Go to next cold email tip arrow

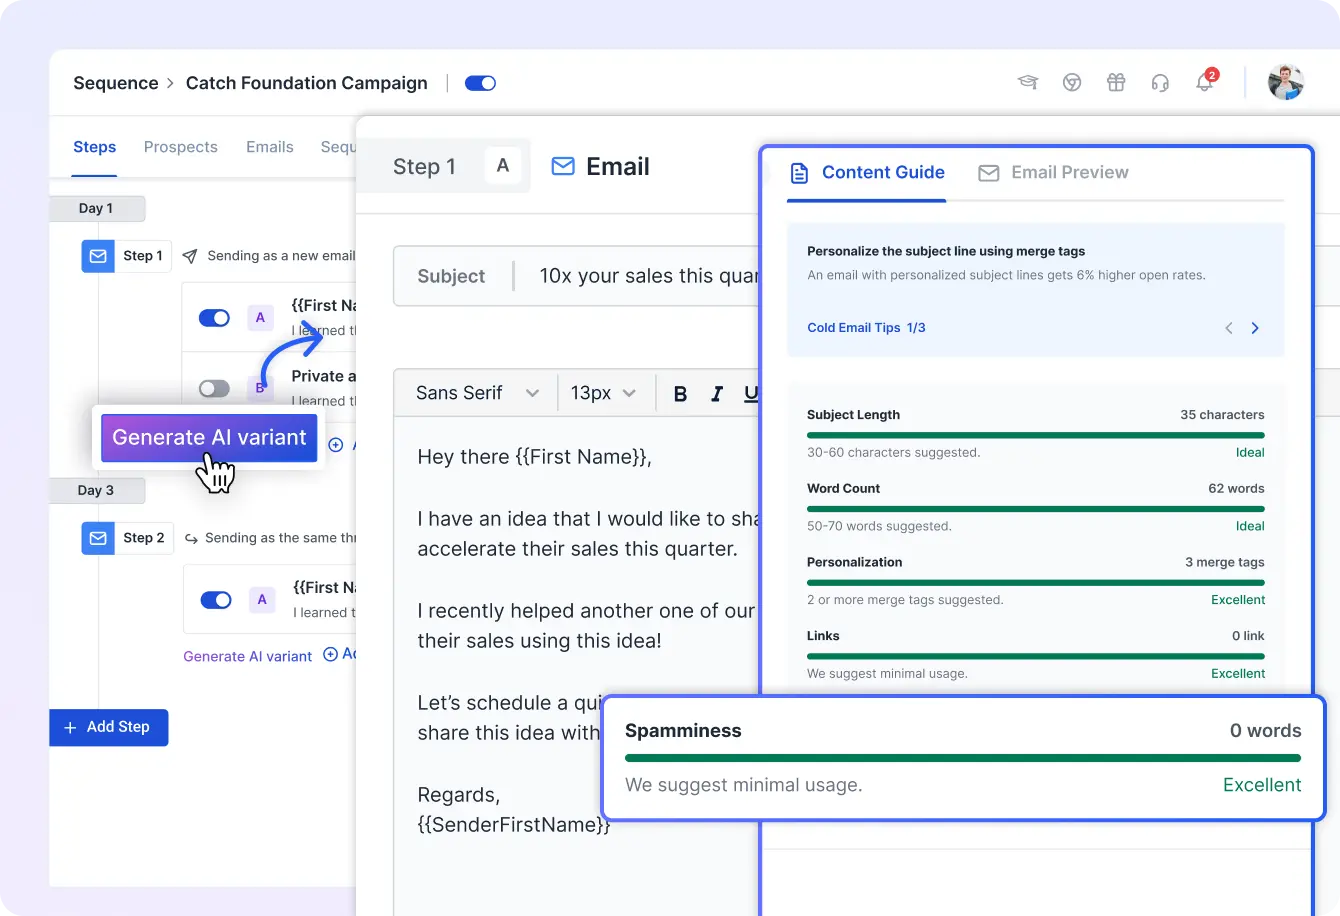pos(1255,328)
